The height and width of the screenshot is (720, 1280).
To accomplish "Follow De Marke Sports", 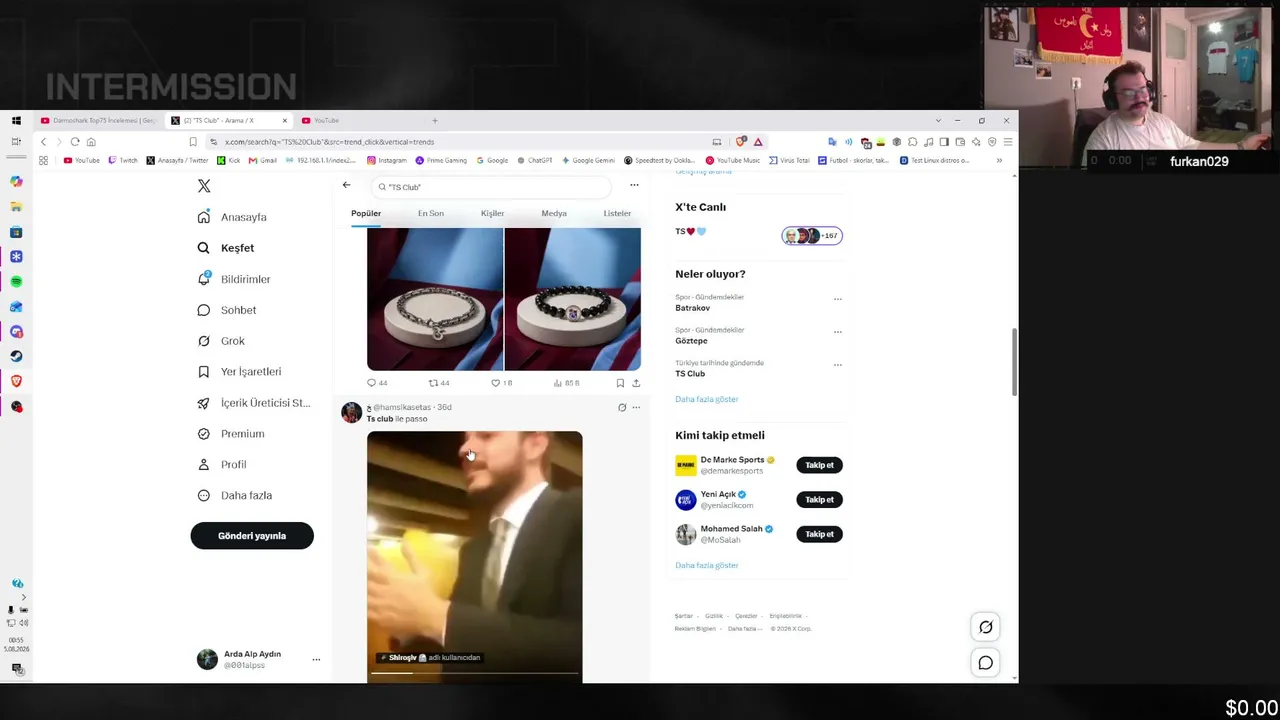I will coord(820,465).
